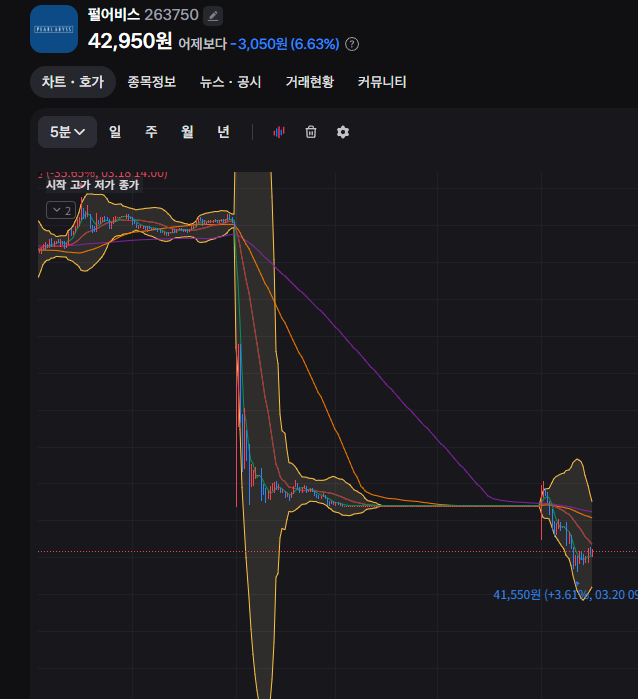
Task: Switch chart to weekly 주 interval
Action: (151, 132)
